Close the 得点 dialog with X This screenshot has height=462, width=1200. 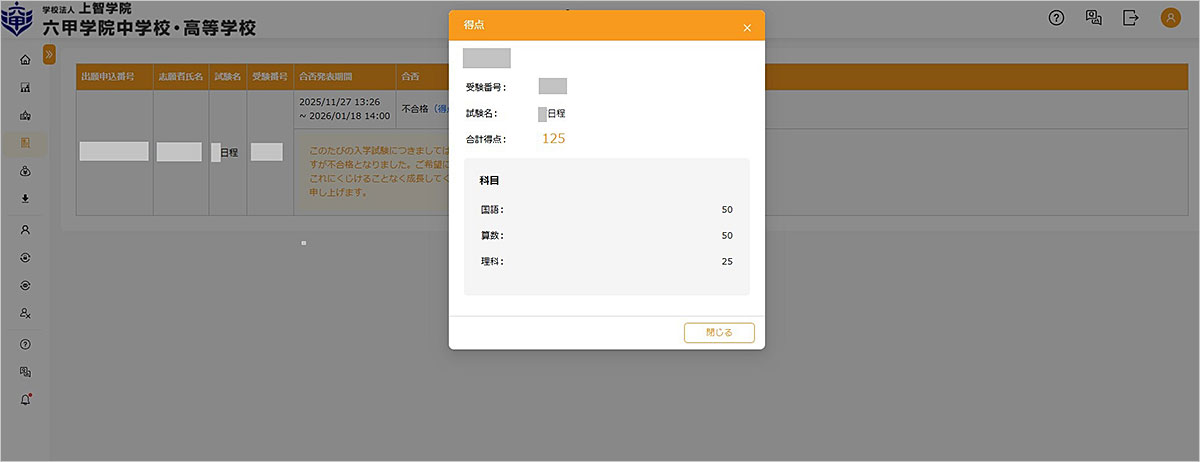tap(747, 28)
